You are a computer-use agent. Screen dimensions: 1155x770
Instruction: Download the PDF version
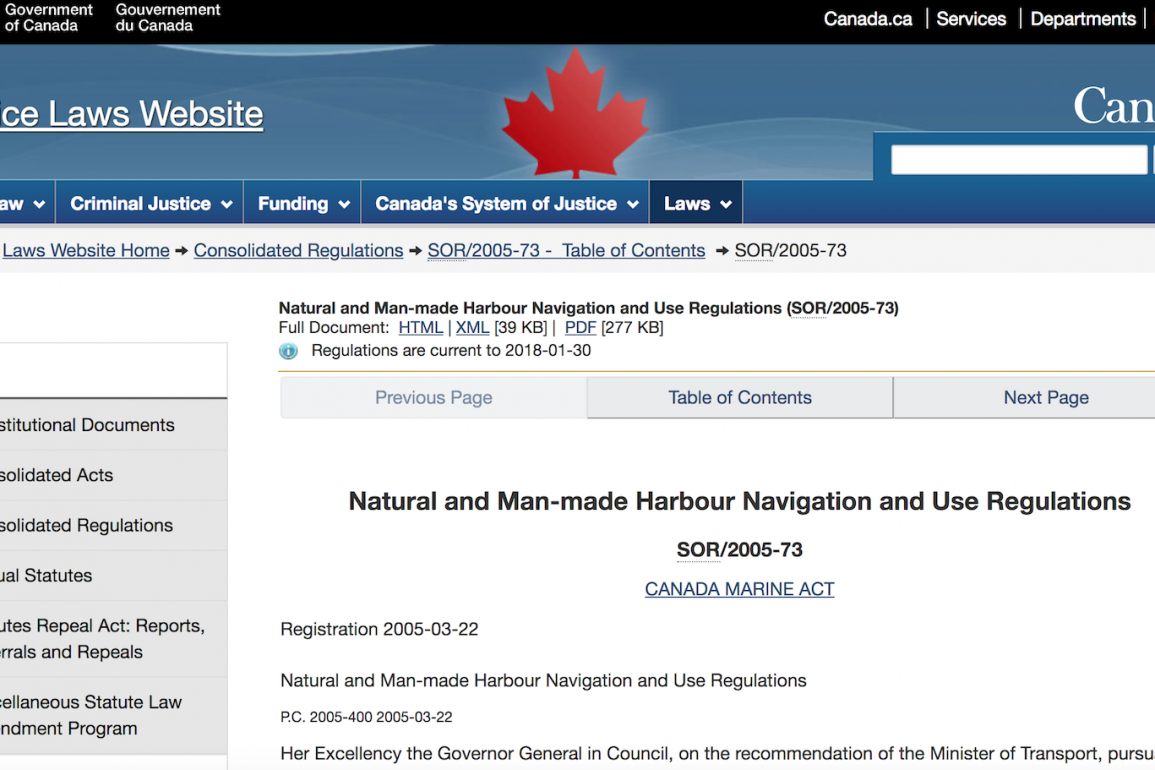tap(580, 328)
